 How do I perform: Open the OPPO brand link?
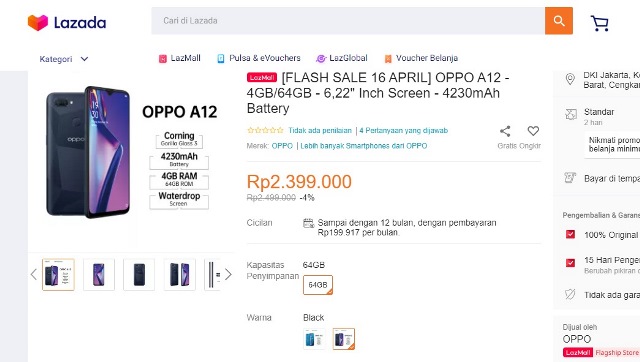click(x=282, y=146)
